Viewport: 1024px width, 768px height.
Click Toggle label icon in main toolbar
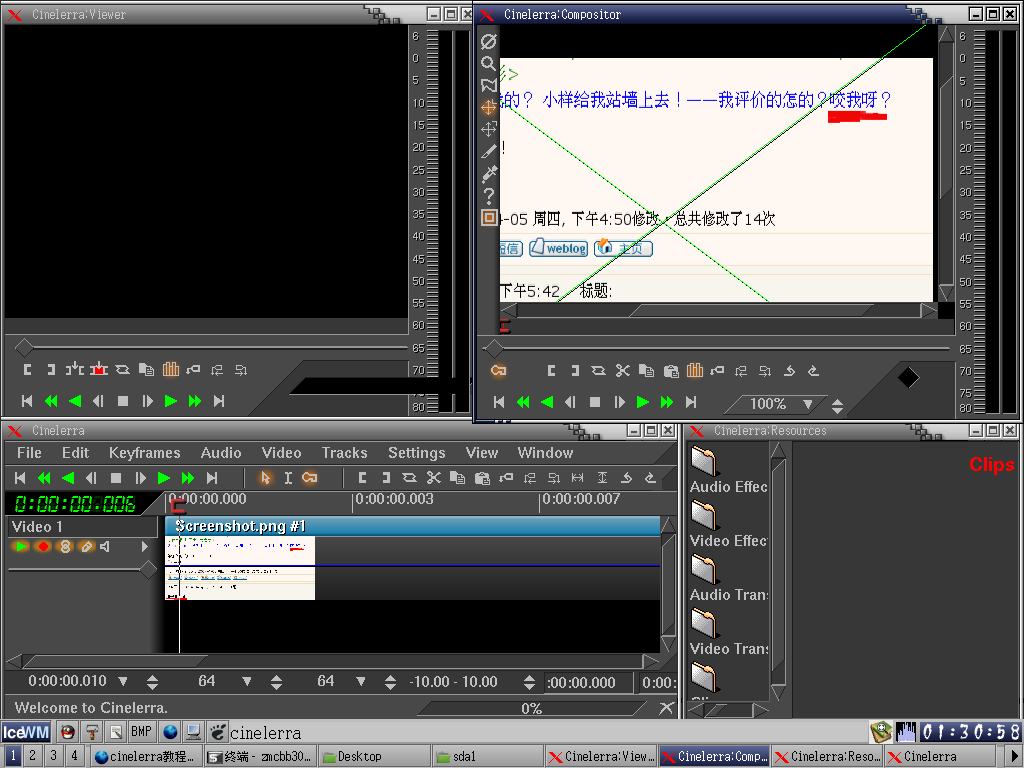click(x=506, y=478)
